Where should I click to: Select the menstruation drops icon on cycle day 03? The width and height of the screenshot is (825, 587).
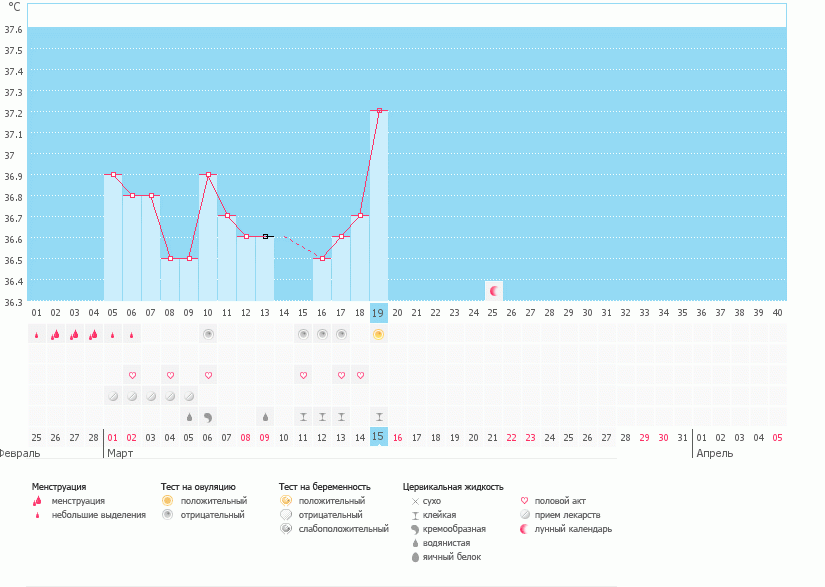(75, 334)
